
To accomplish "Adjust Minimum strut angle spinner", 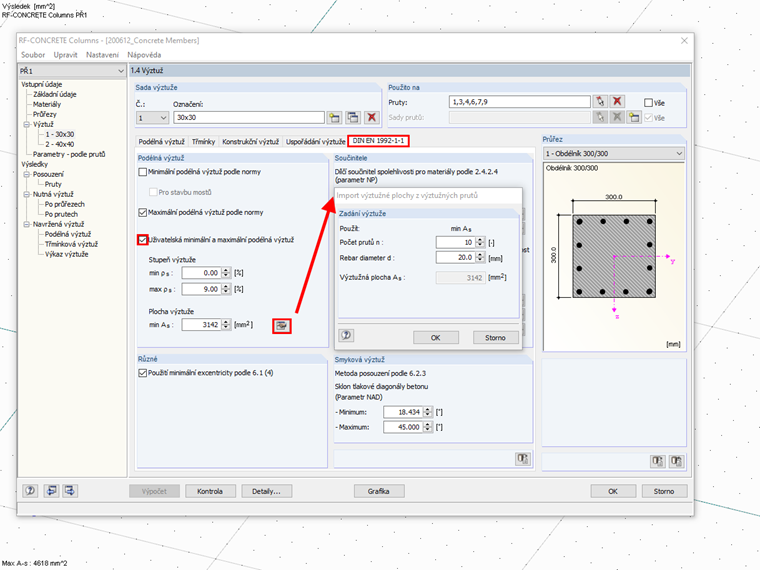I will coord(428,412).
